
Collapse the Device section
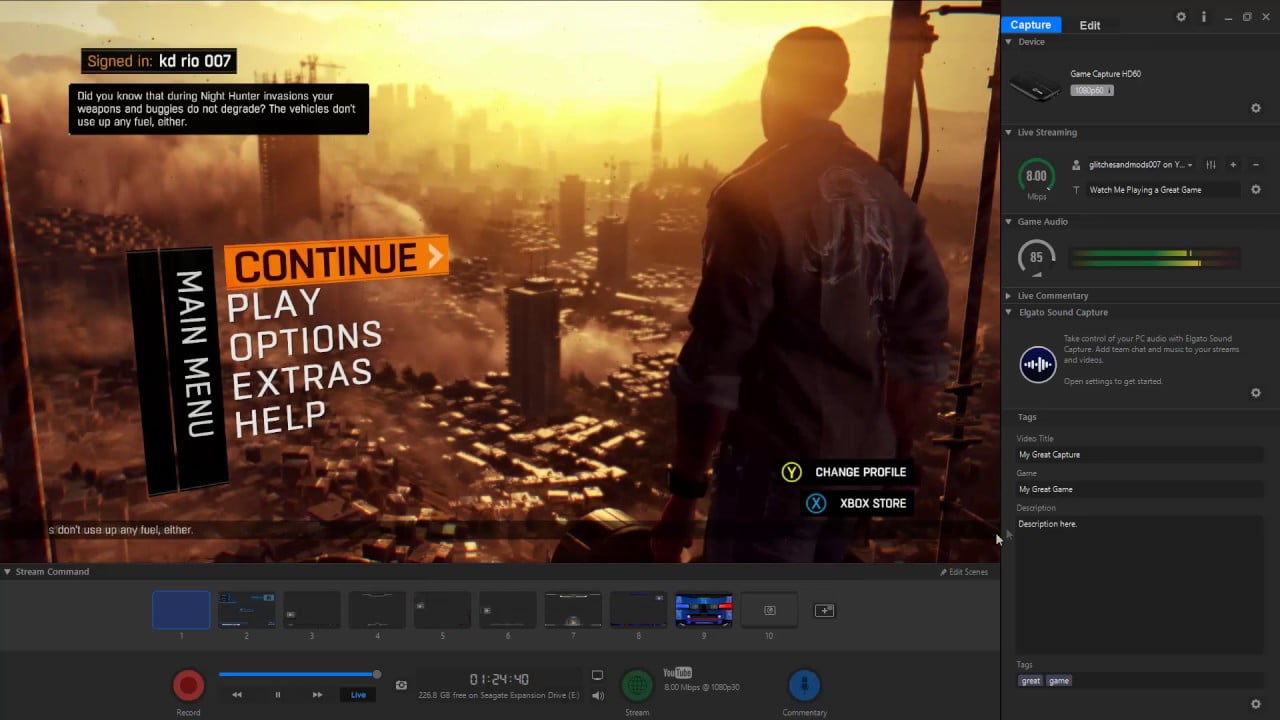tap(1009, 42)
